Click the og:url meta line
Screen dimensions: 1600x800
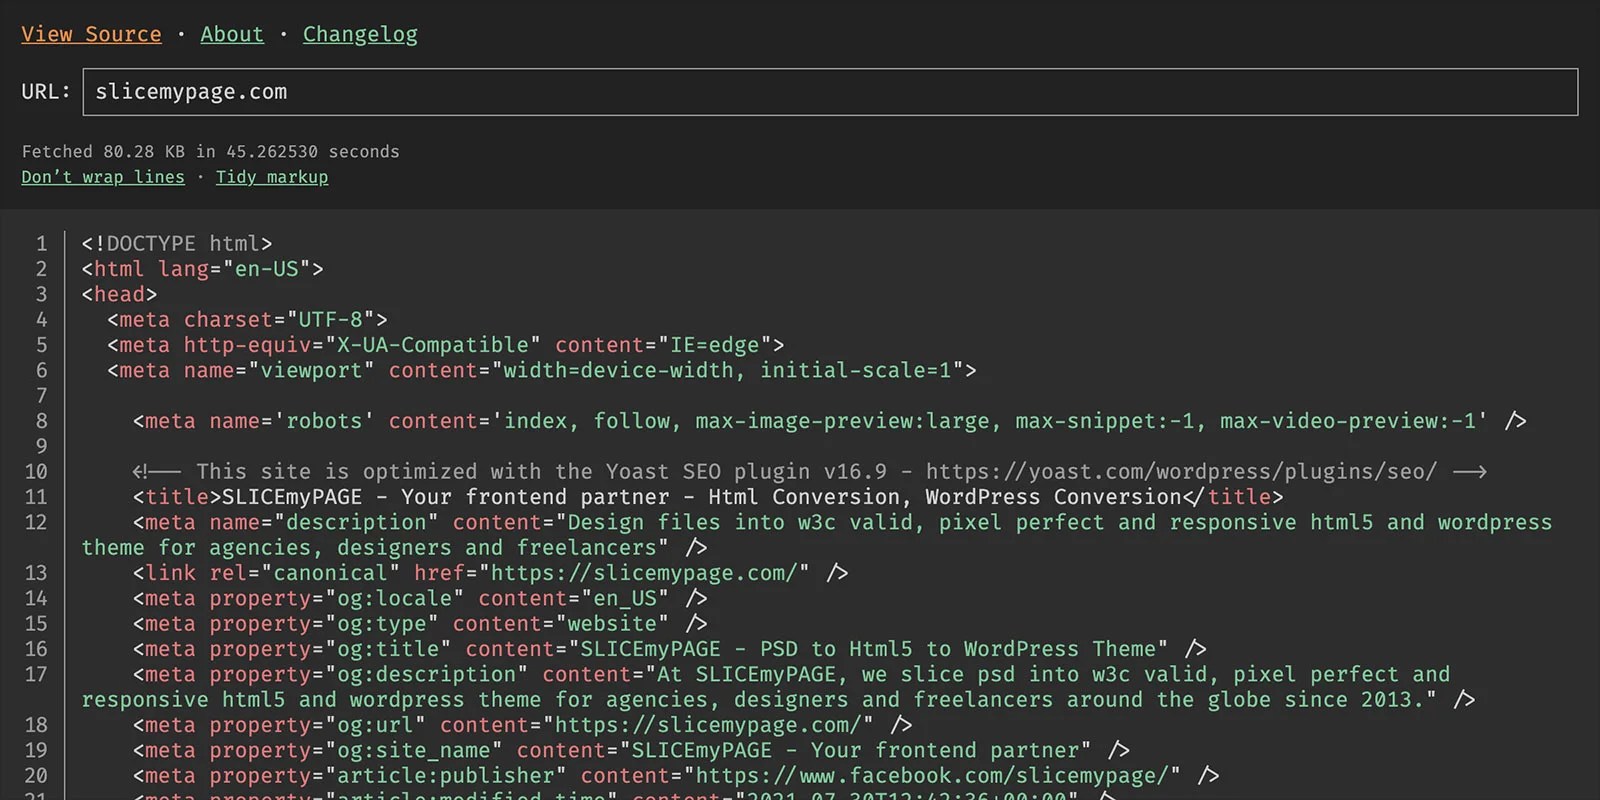point(522,725)
